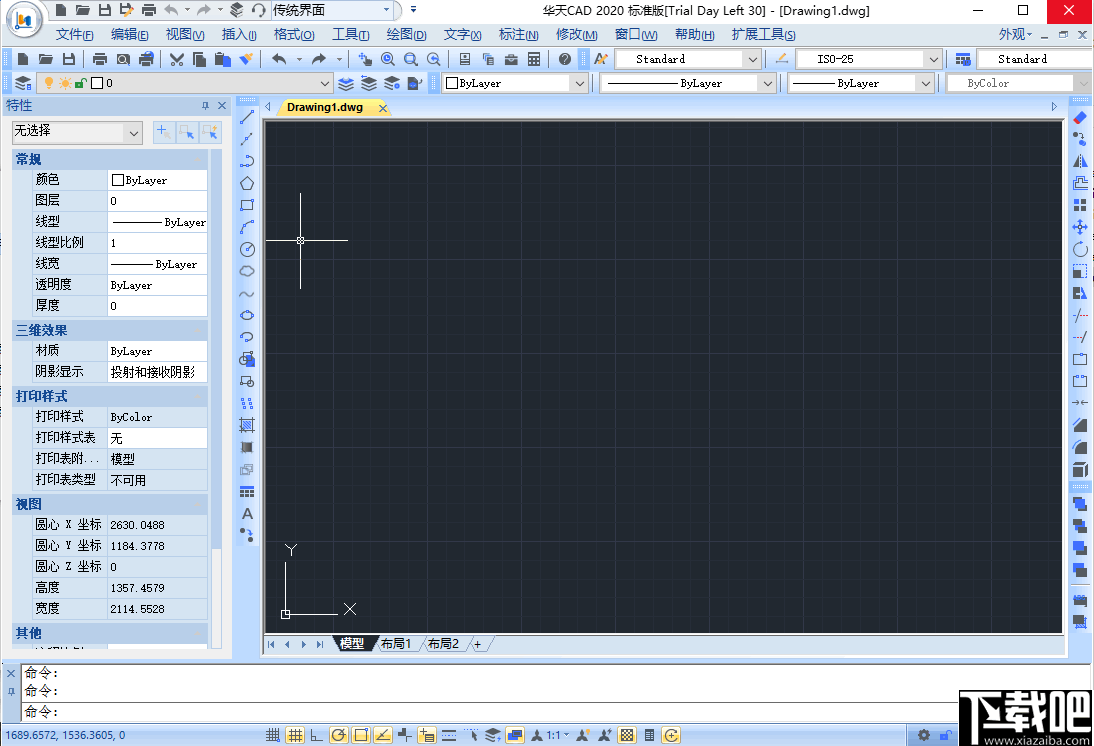Select the Circle drawing tool

coord(247,249)
